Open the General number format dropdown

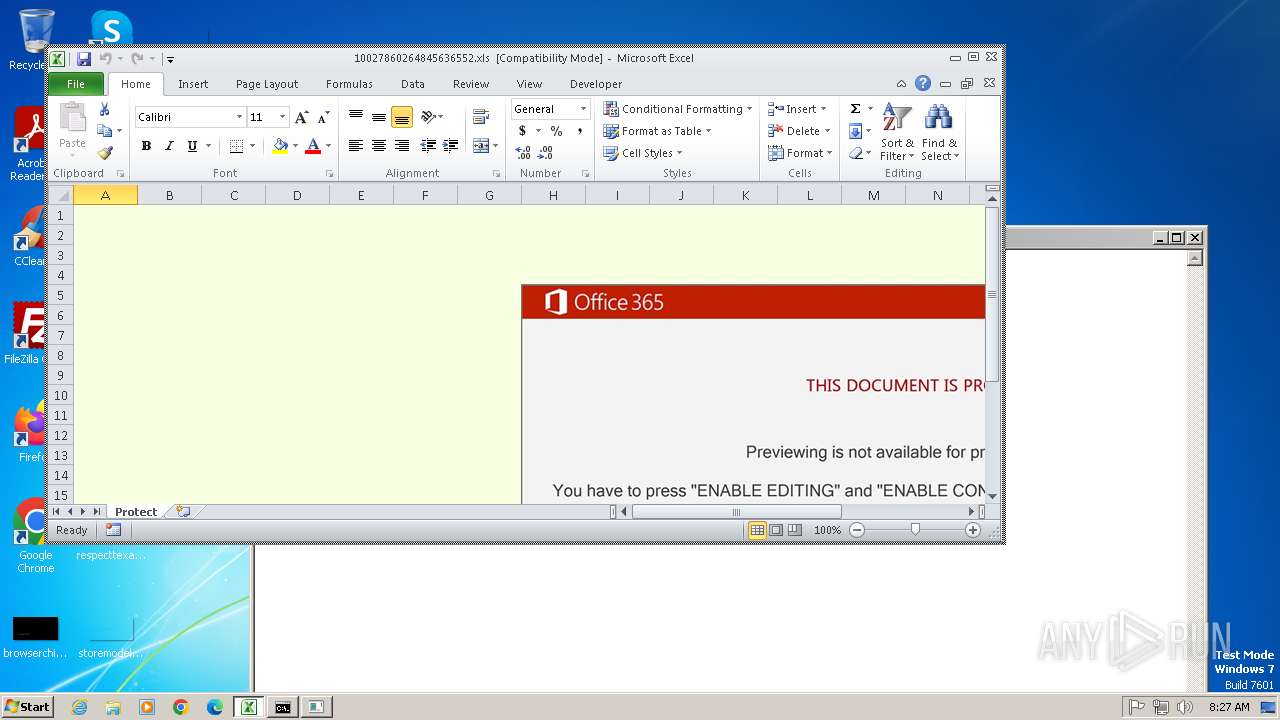[583, 109]
